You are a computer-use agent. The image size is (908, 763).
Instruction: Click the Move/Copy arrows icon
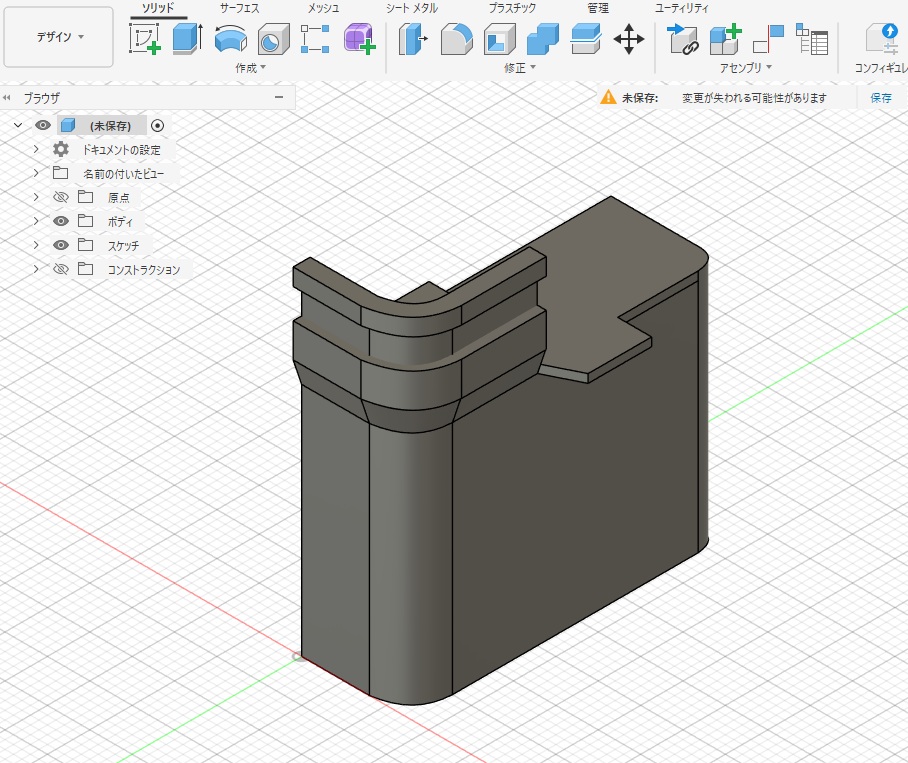point(629,40)
